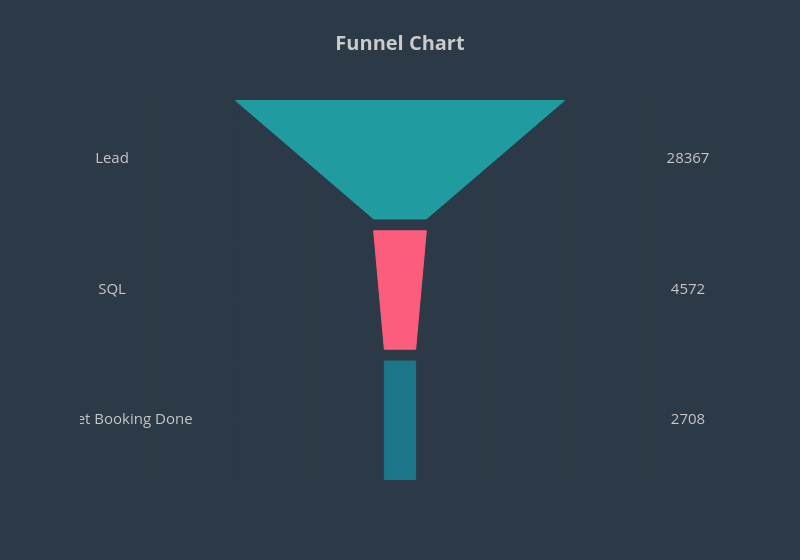
Task: Click the Booking Done value 2708
Action: pyautogui.click(x=688, y=419)
